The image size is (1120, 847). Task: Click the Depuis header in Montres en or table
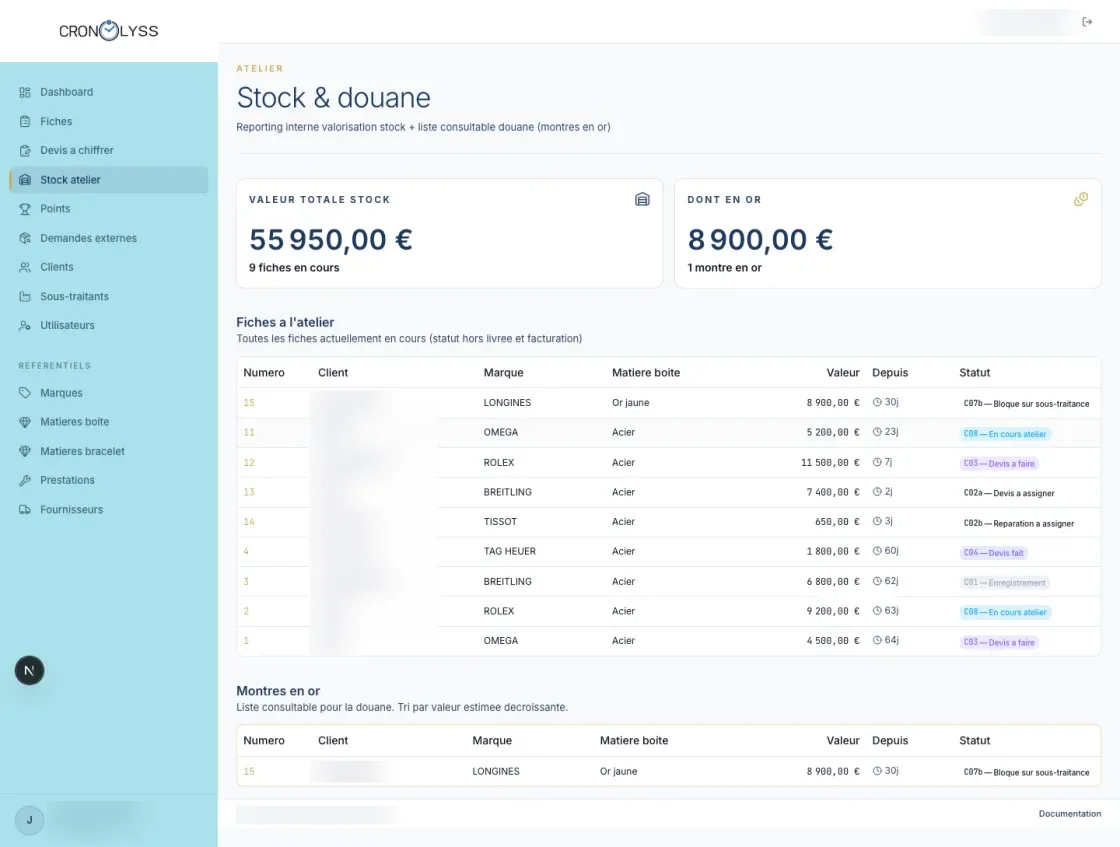890,741
